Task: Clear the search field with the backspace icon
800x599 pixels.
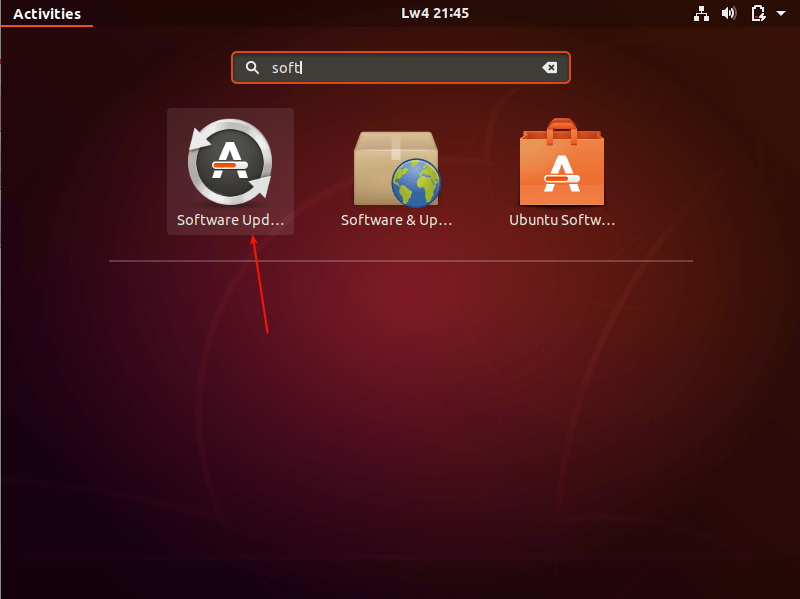Action: tap(549, 67)
